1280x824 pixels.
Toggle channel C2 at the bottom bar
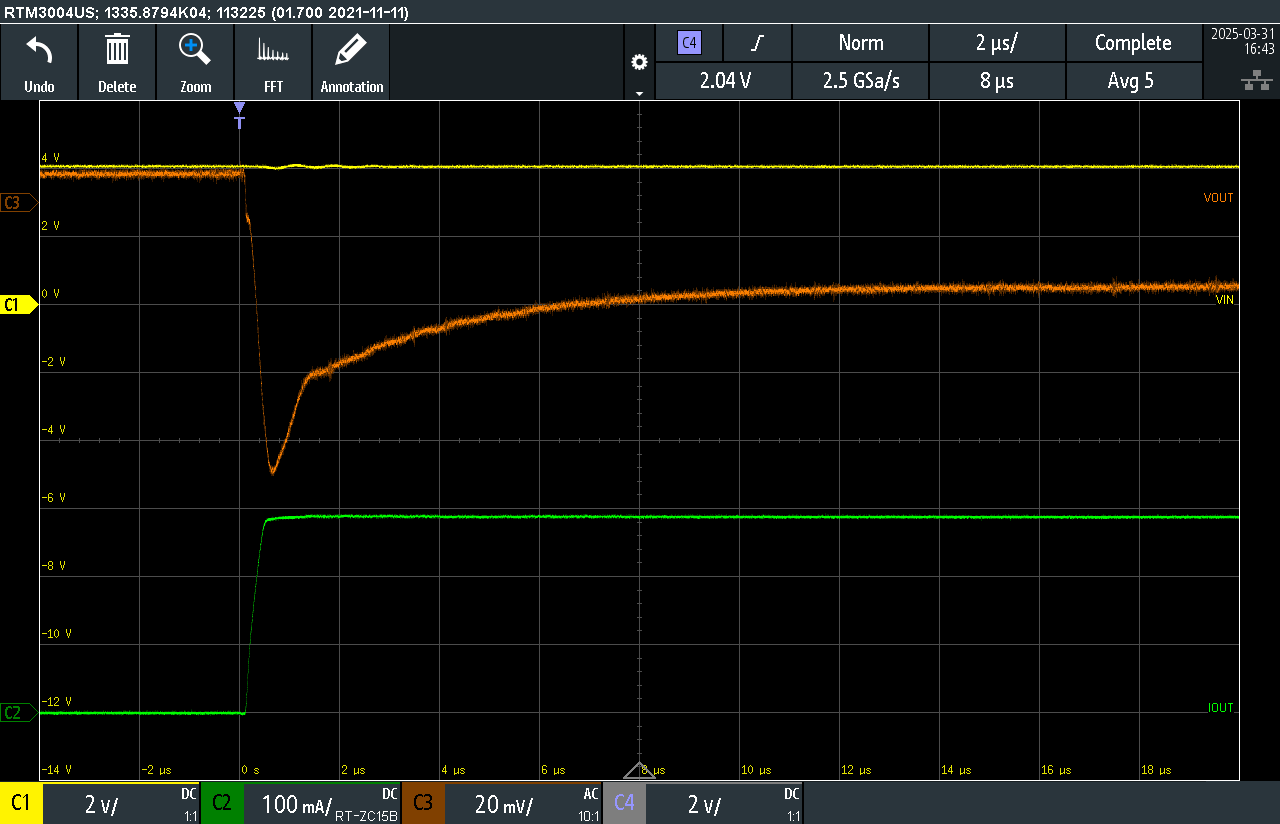221,803
